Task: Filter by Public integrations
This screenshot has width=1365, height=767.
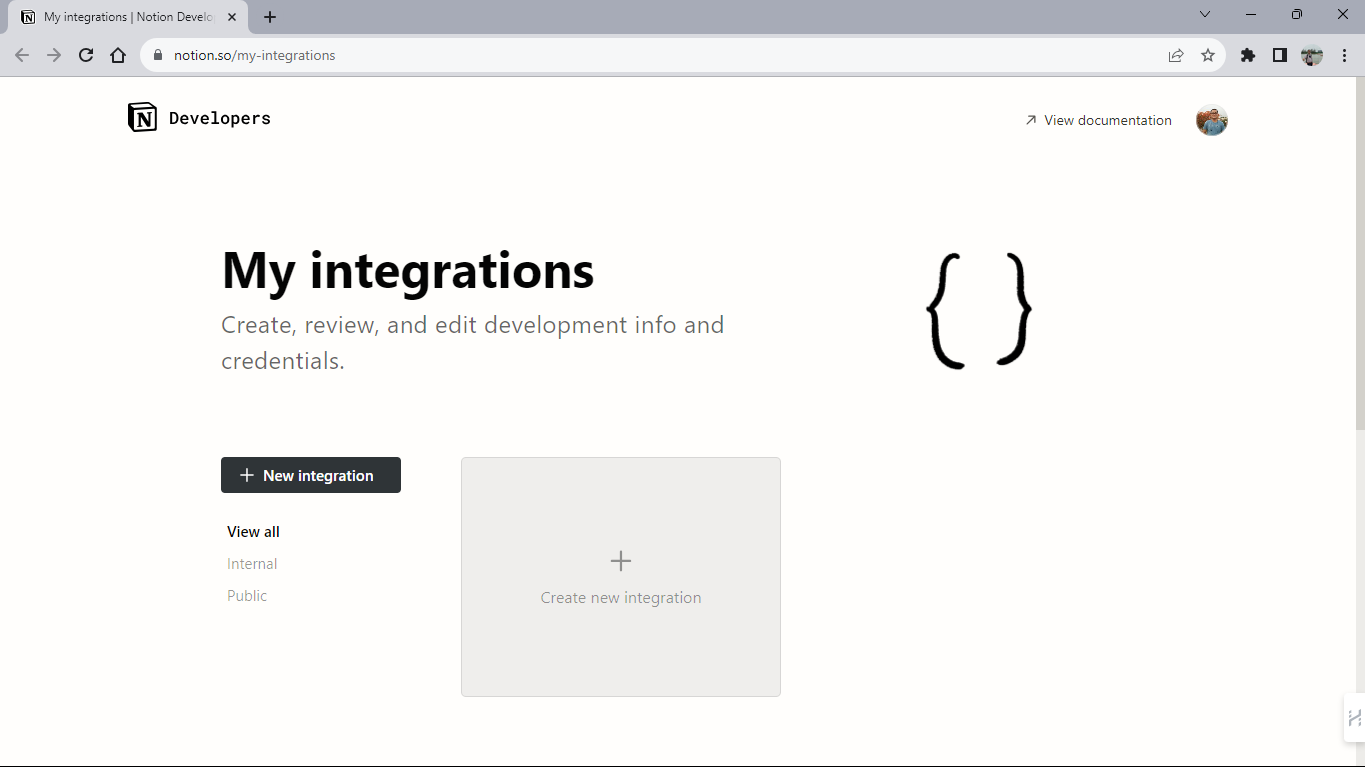Action: click(x=247, y=596)
